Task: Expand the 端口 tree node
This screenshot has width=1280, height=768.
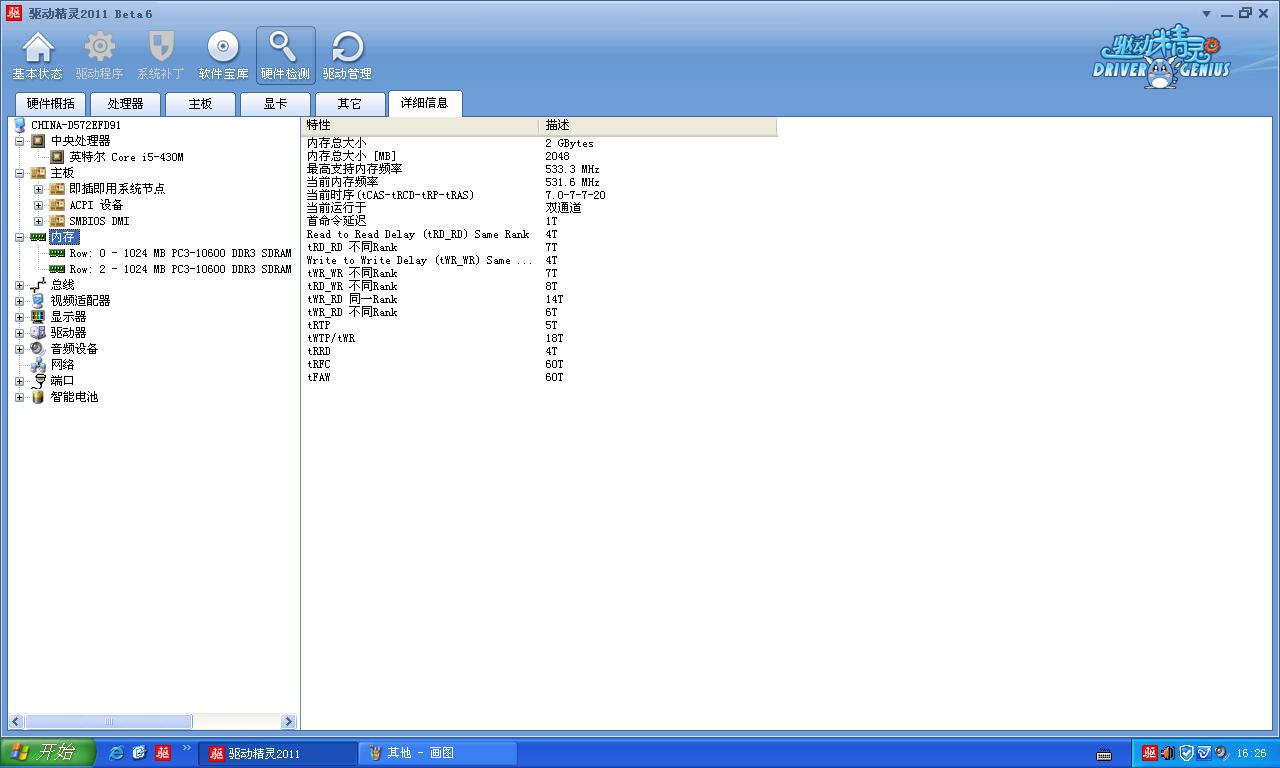Action: point(19,381)
